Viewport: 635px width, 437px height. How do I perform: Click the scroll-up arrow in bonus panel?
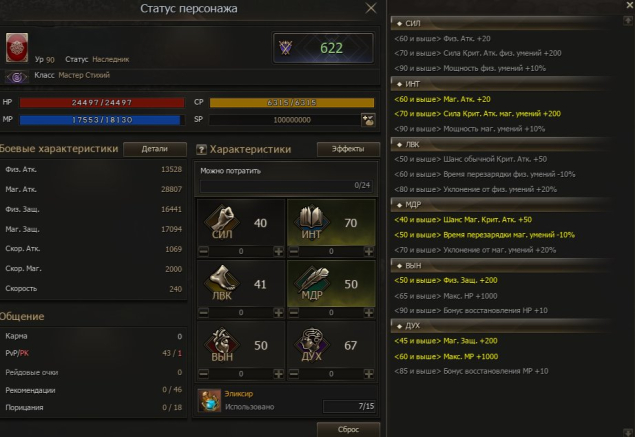628,20
